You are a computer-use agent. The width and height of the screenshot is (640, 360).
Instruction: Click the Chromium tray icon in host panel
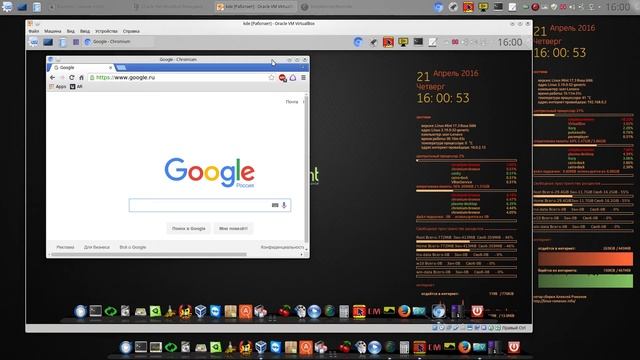click(x=439, y=7)
